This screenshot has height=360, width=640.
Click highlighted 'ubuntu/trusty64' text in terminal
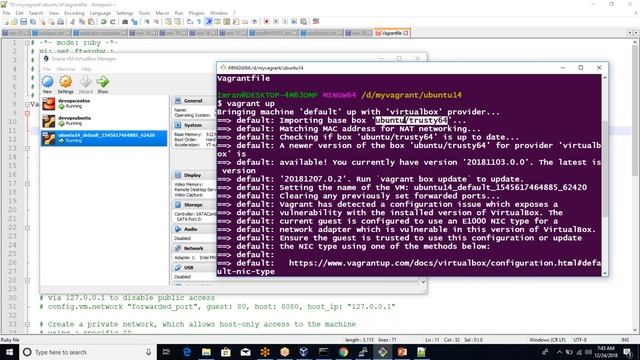point(411,120)
